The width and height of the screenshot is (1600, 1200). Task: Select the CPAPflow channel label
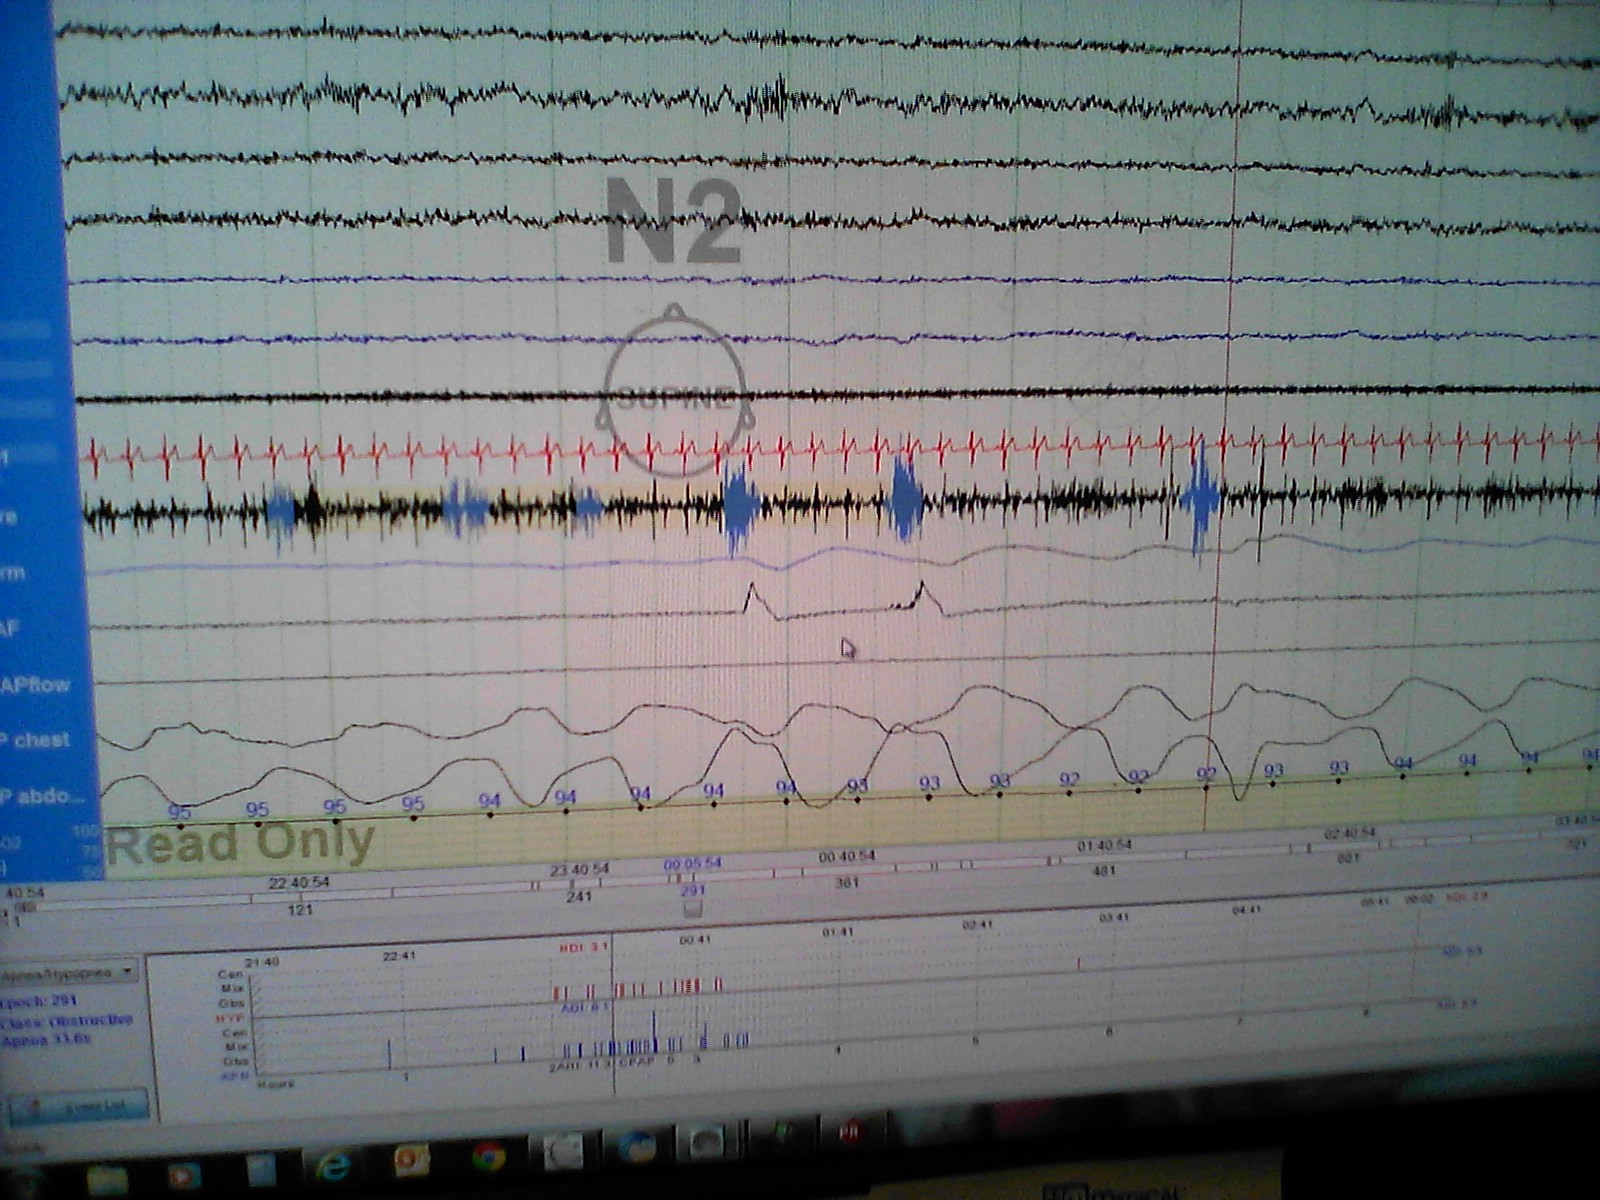click(36, 685)
